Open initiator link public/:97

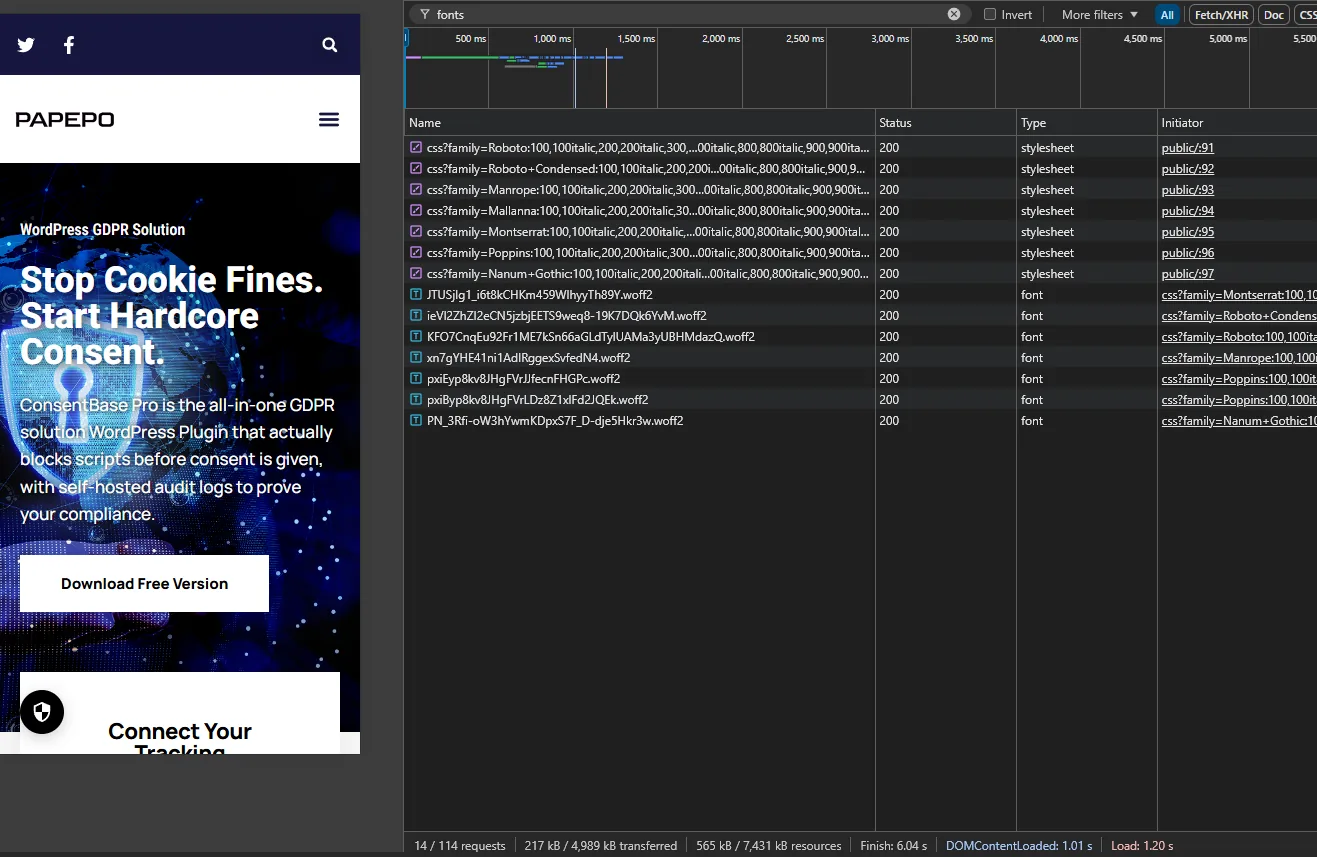[x=1188, y=274]
